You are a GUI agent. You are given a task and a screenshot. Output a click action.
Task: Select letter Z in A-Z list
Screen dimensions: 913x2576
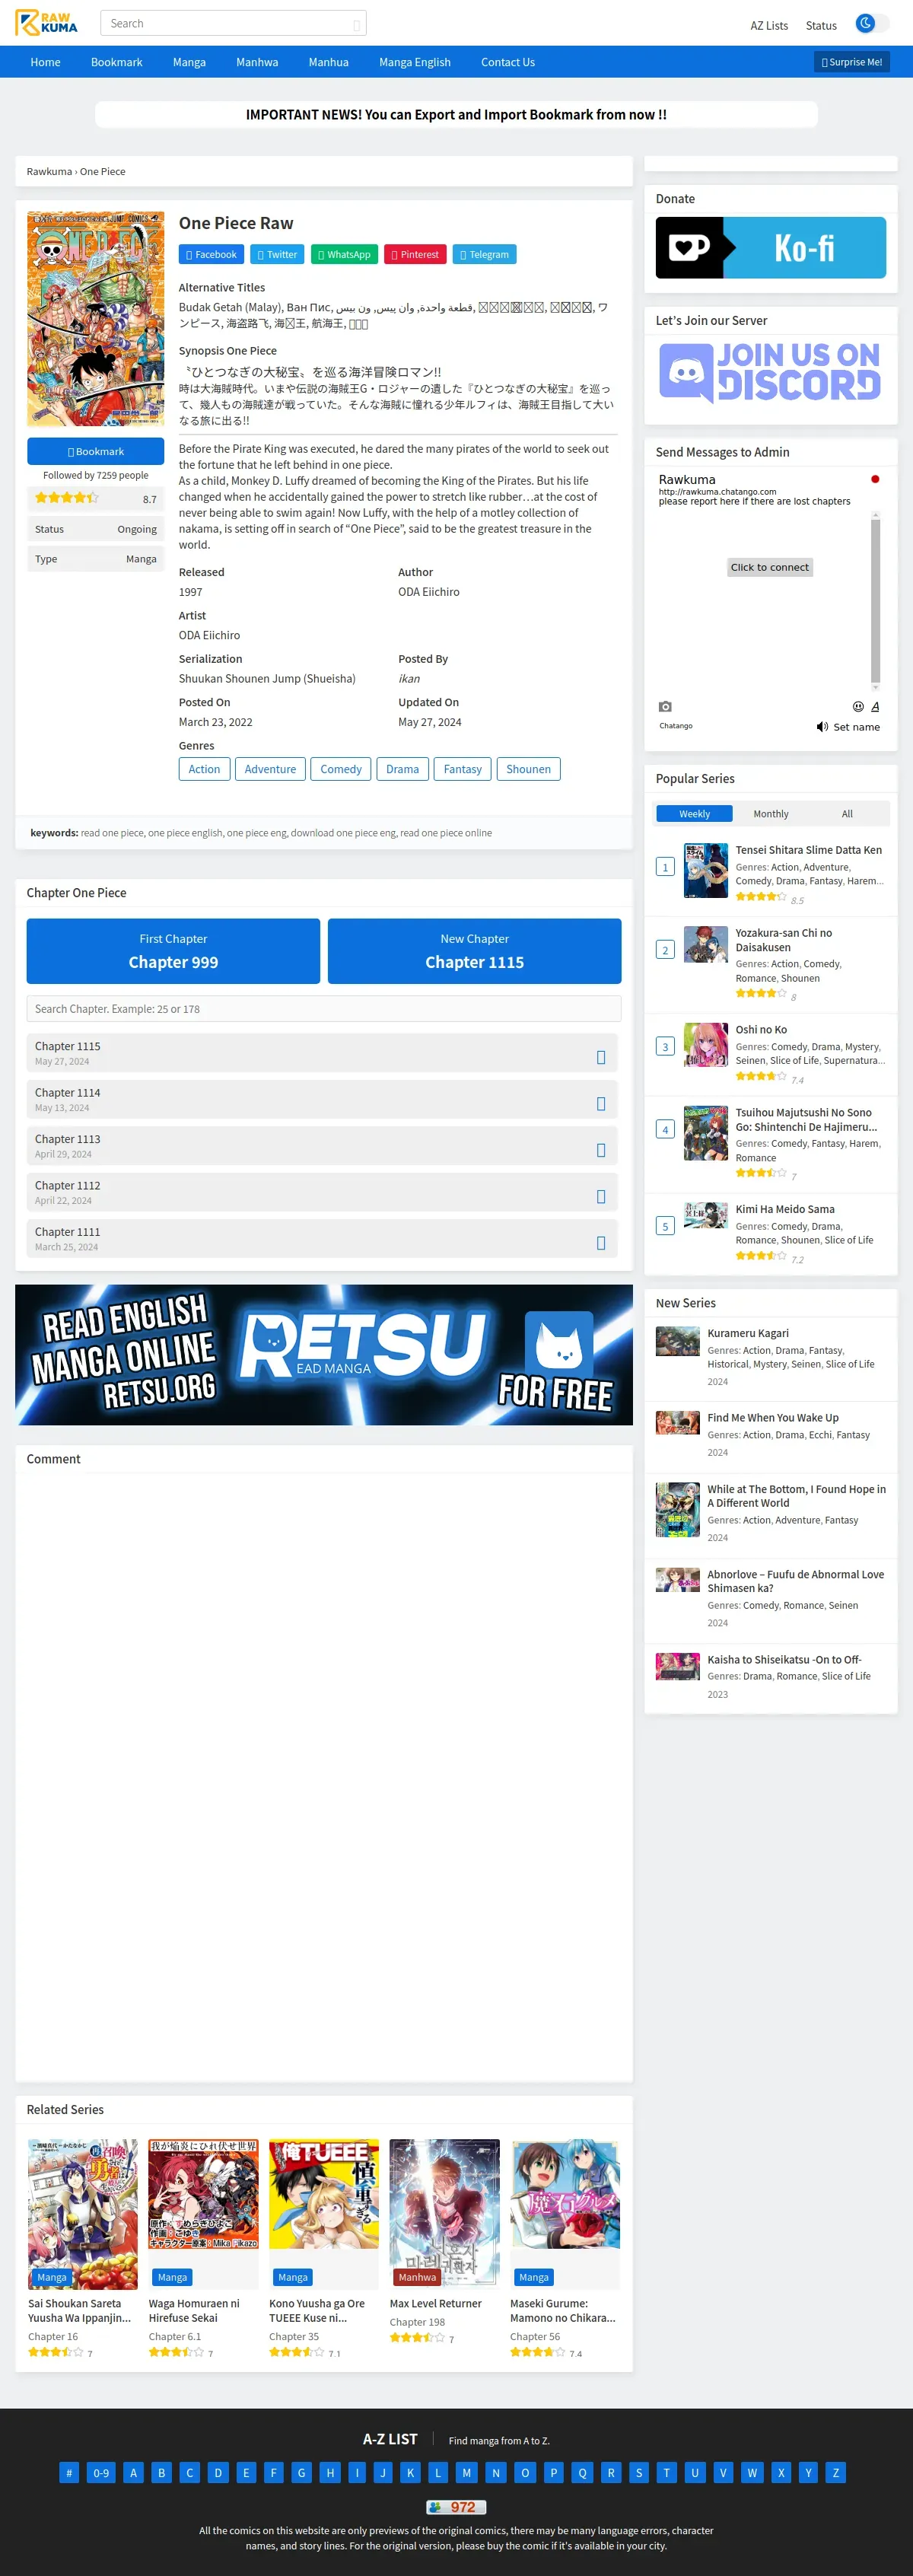836,2473
